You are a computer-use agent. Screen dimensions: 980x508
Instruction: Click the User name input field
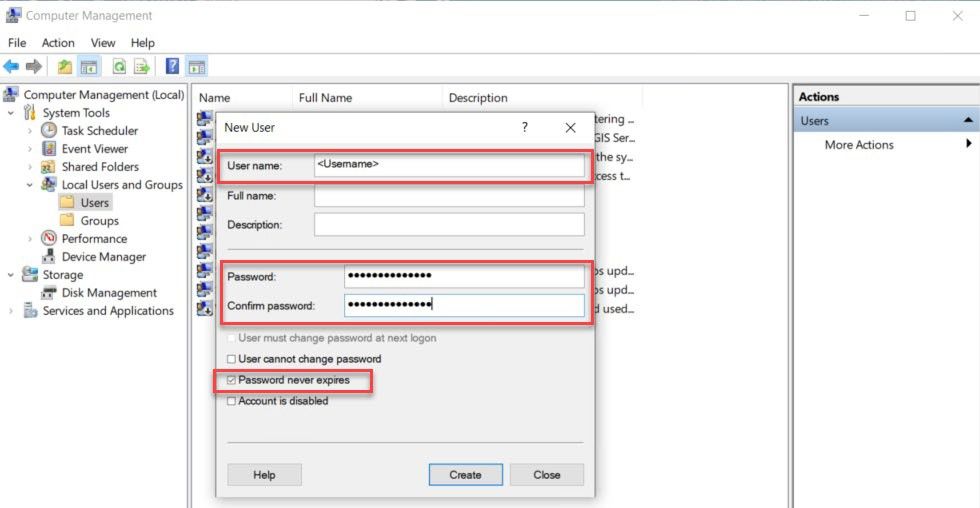pyautogui.click(x=449, y=166)
